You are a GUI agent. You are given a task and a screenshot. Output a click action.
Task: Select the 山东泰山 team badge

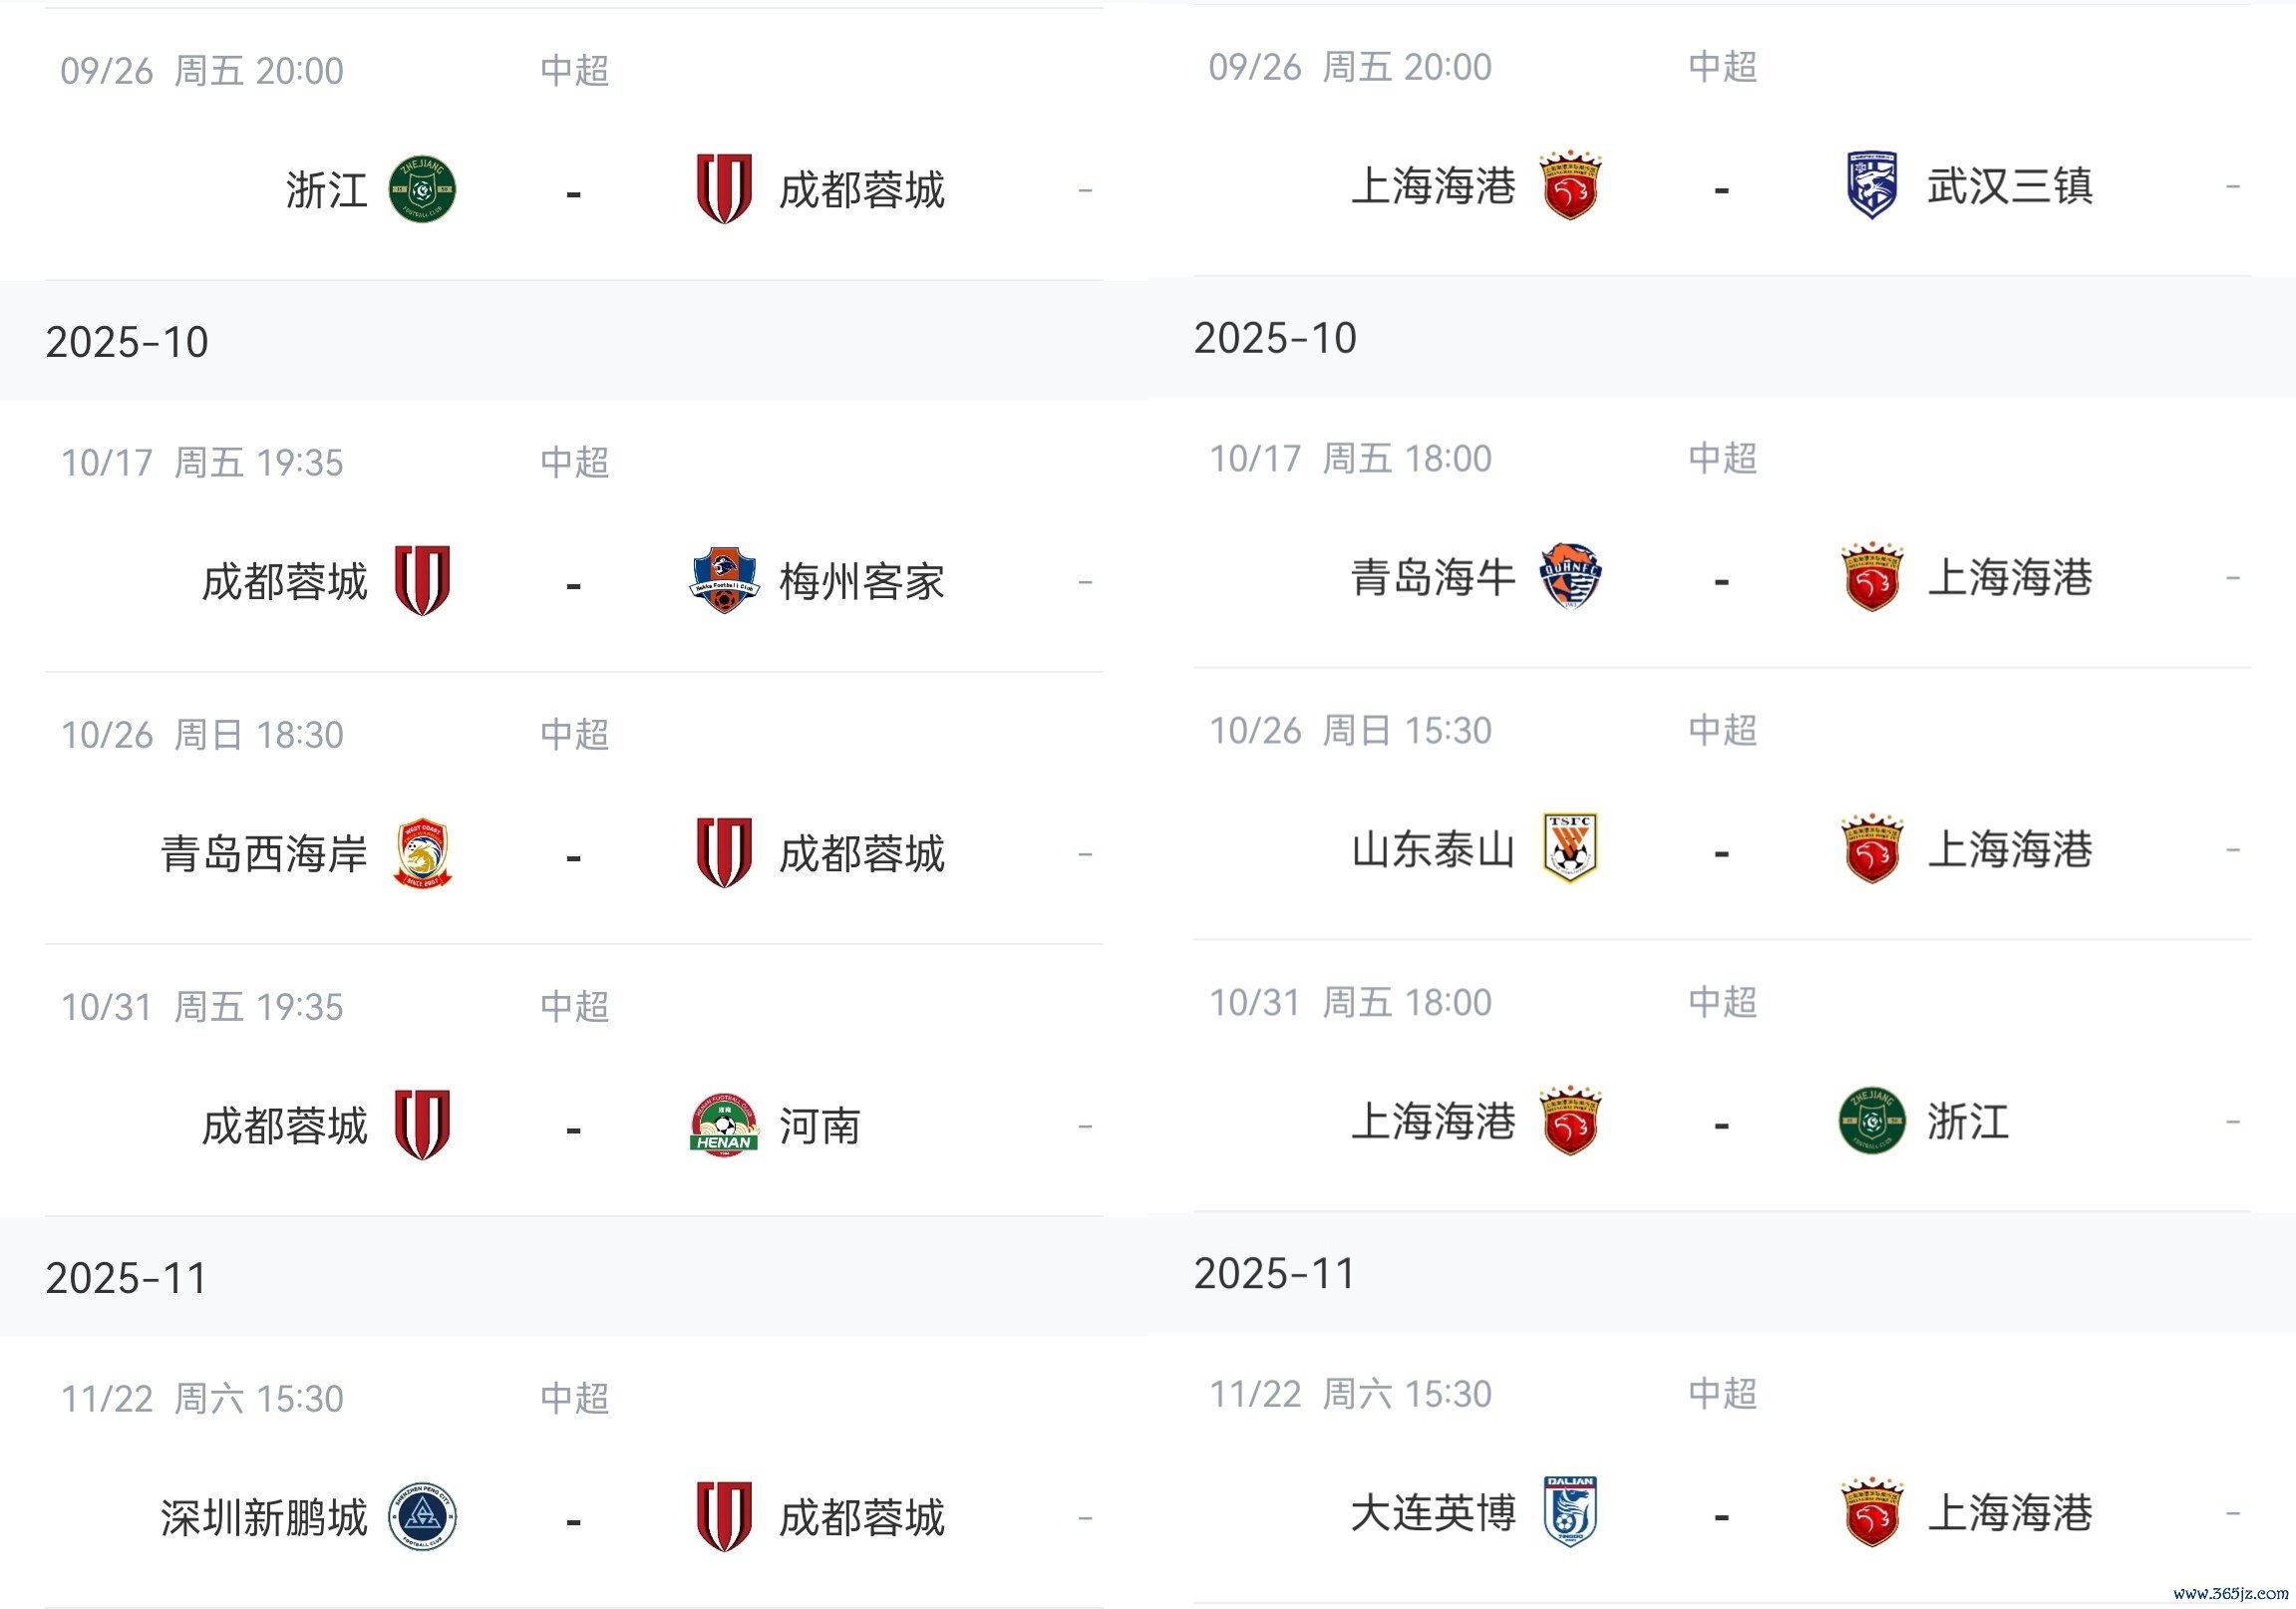(x=1570, y=849)
